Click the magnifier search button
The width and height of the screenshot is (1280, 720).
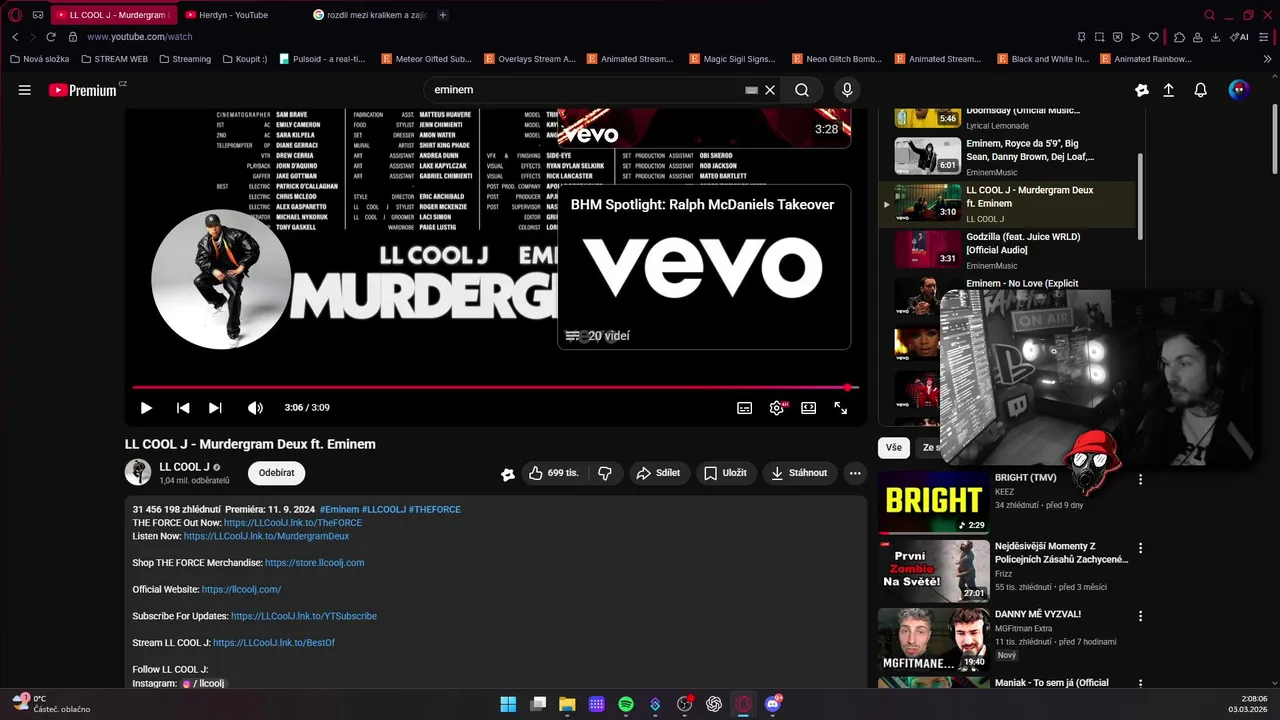802,90
